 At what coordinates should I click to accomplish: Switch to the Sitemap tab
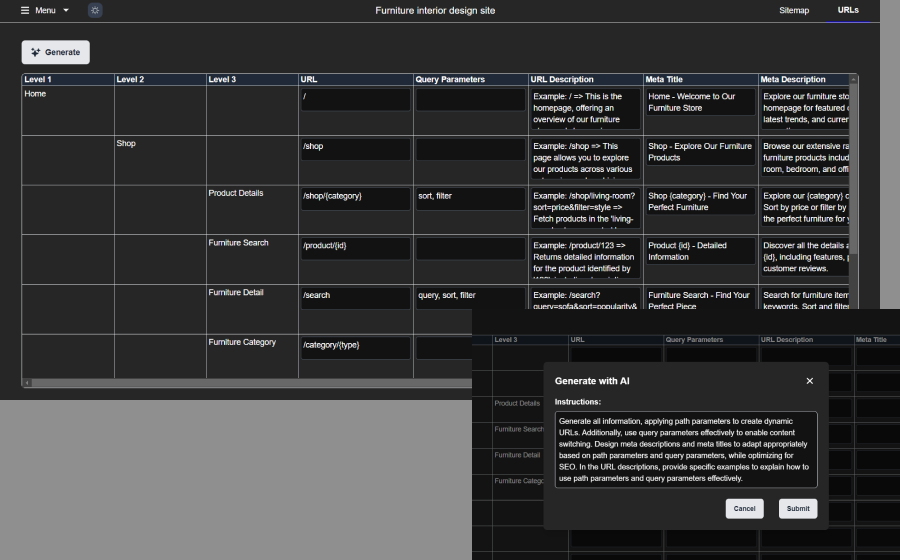(794, 10)
